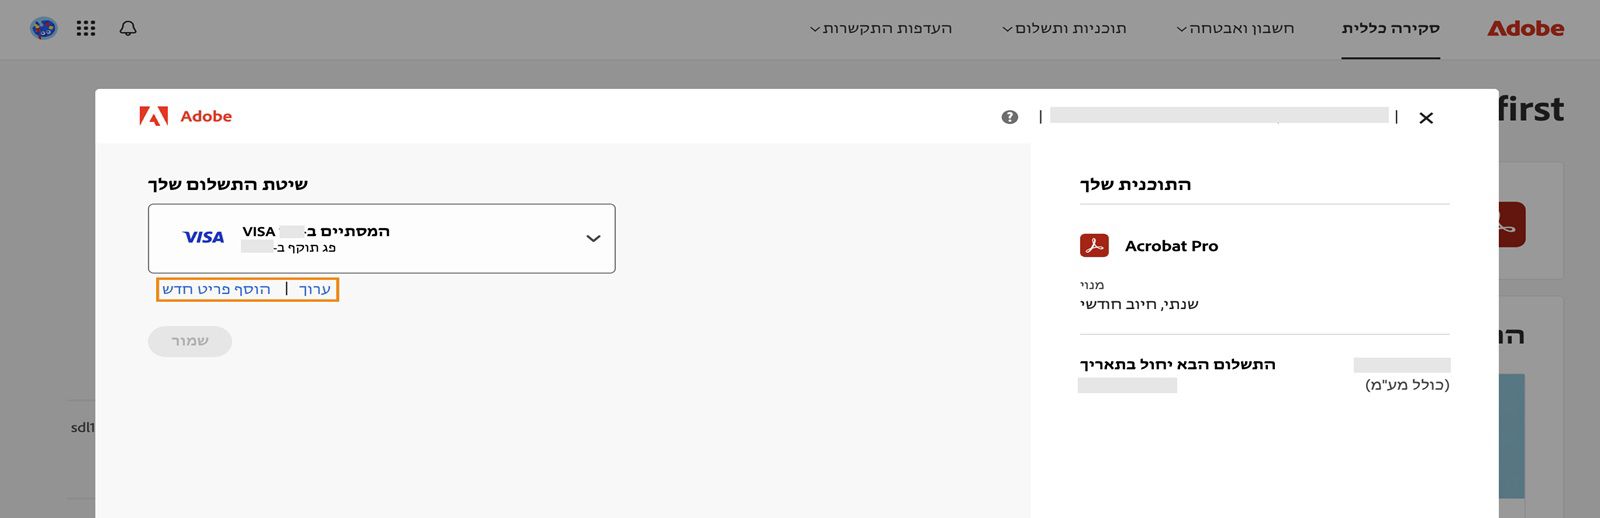The height and width of the screenshot is (518, 1600).
Task: Click the הוסף פריט חדש link
Action: click(217, 290)
